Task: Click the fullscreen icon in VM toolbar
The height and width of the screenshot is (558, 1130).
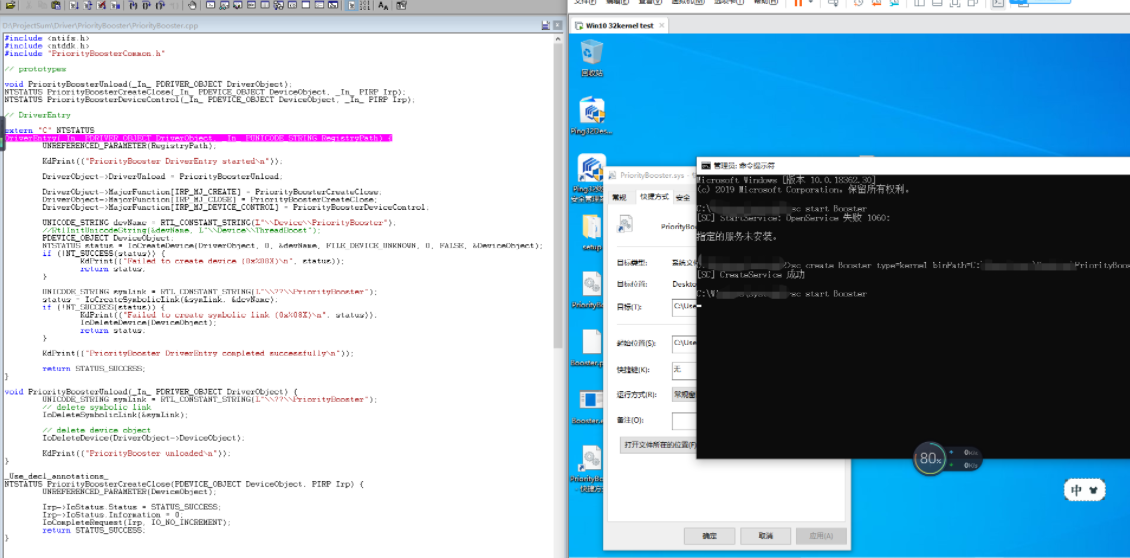Action: point(955,3)
